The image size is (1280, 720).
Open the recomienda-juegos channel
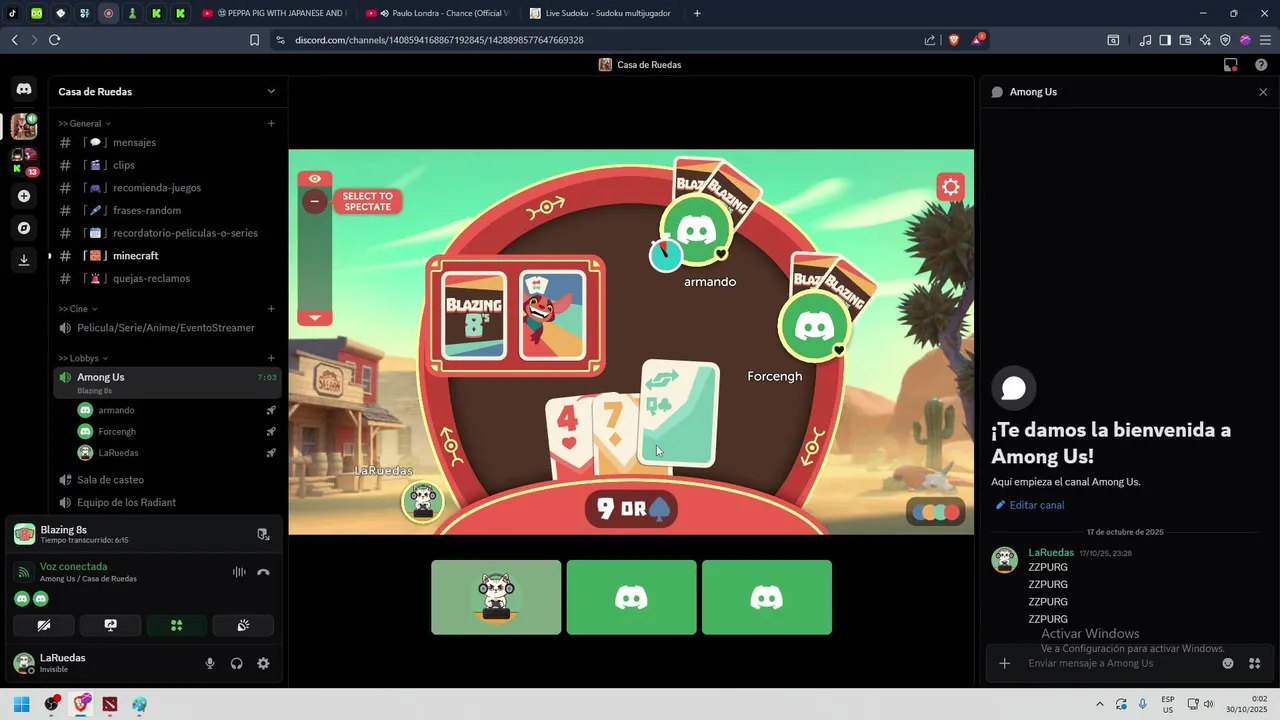point(167,188)
